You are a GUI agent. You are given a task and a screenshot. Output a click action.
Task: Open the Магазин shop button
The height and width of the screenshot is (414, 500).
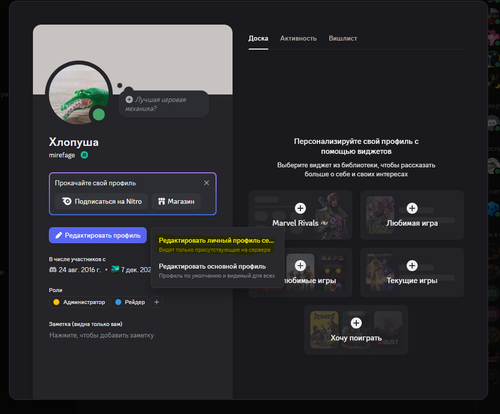176,201
